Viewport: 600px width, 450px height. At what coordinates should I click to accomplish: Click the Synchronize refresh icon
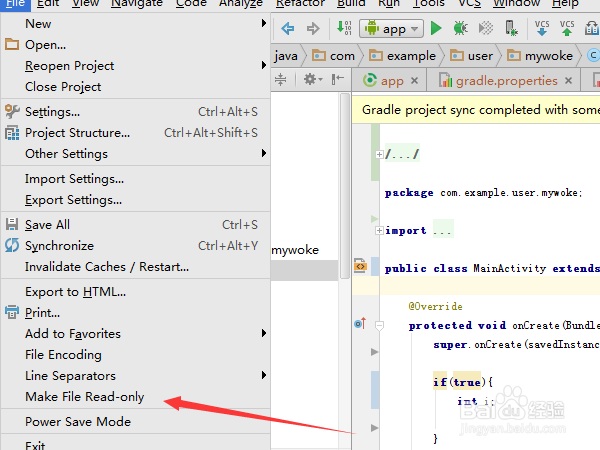pos(12,245)
